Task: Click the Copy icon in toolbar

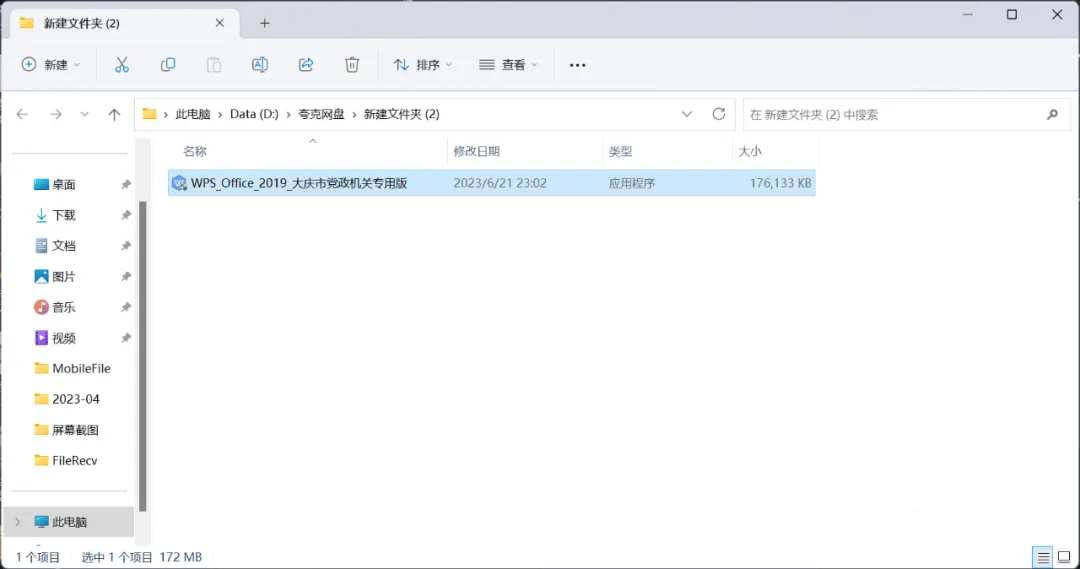Action: (x=167, y=65)
